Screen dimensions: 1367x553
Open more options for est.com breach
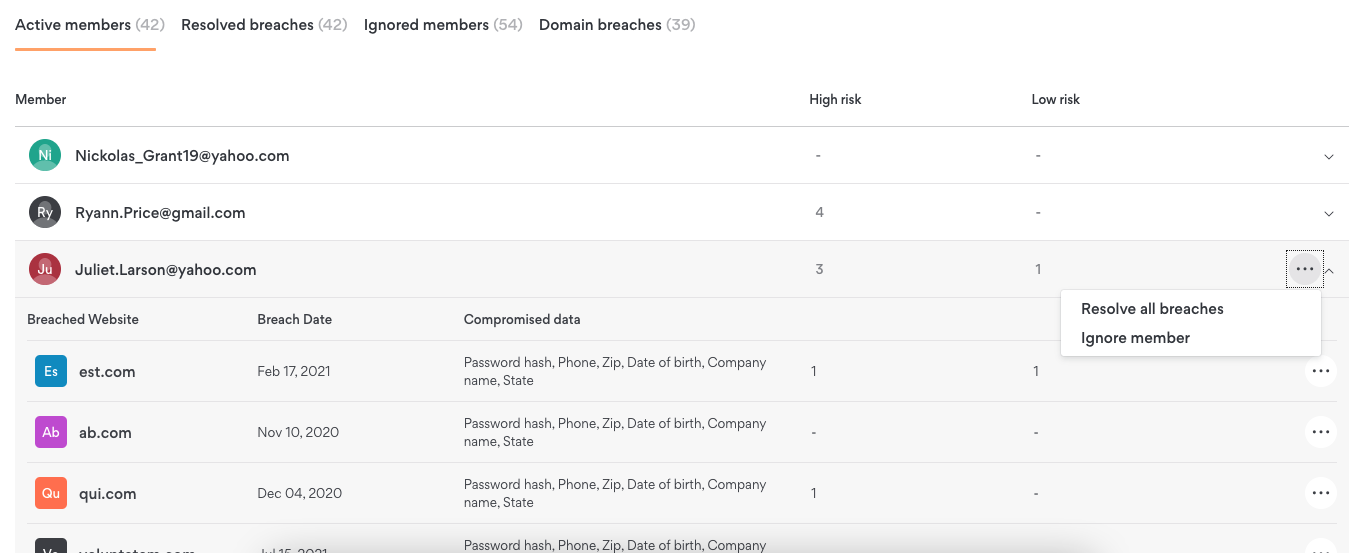coord(1320,372)
